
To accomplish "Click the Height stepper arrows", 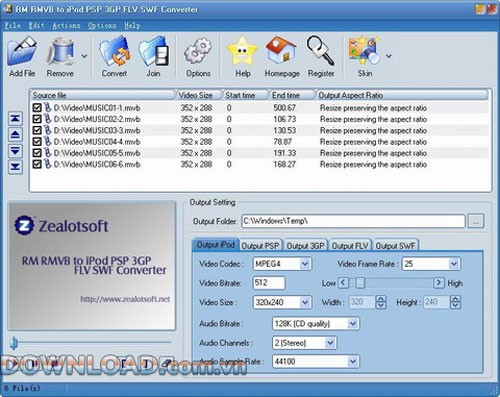I will pyautogui.click(x=455, y=302).
